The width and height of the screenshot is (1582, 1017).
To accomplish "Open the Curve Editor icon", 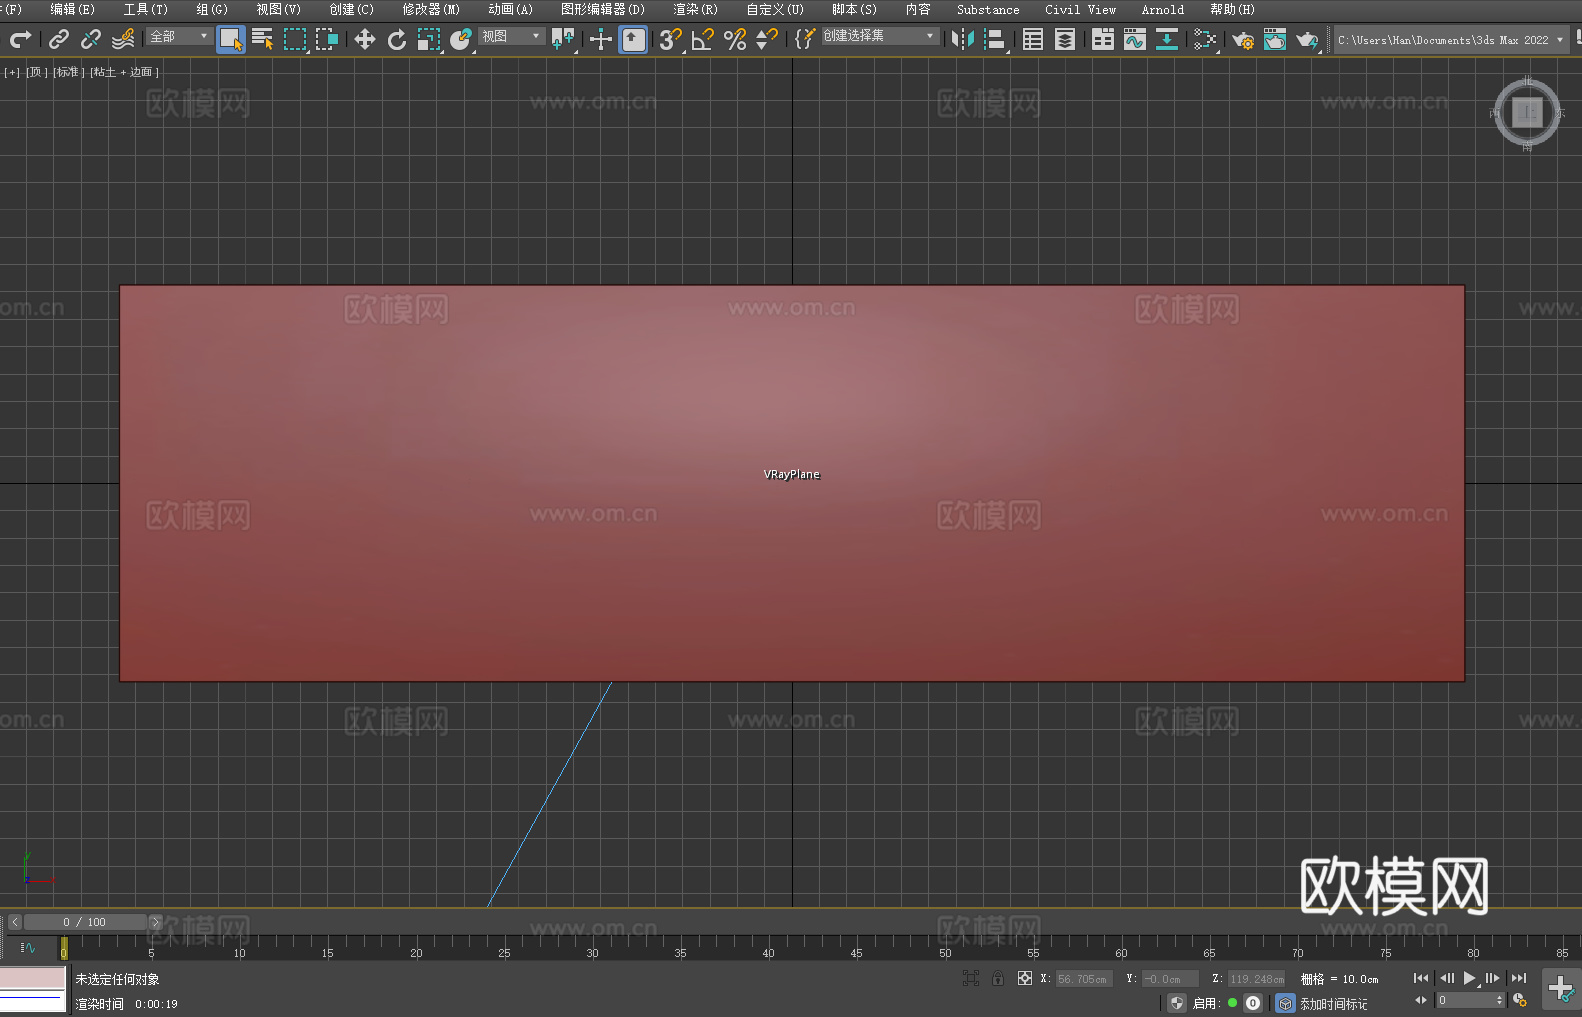I will [1134, 39].
